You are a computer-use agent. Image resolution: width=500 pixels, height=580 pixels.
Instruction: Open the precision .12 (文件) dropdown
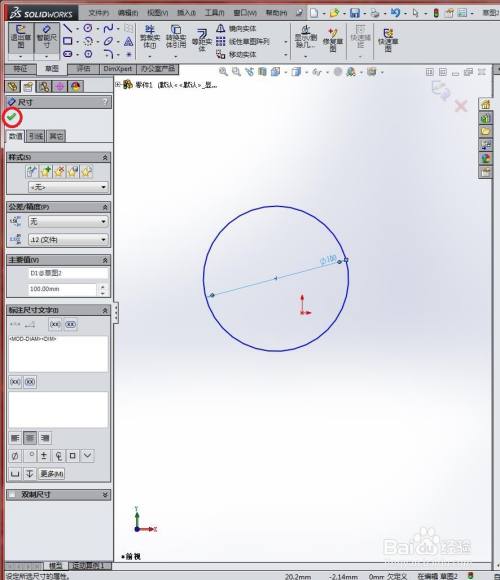[x=68, y=240]
